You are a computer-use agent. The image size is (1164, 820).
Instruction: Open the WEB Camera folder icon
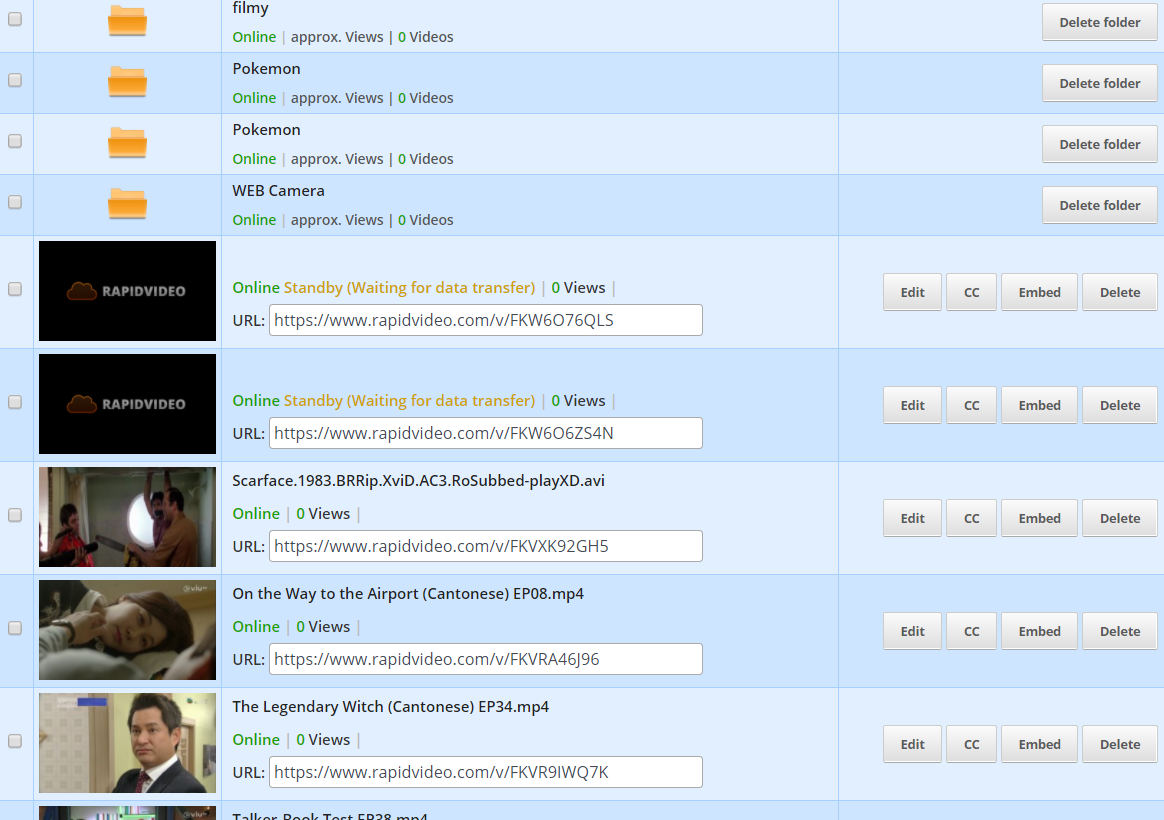tap(128, 203)
